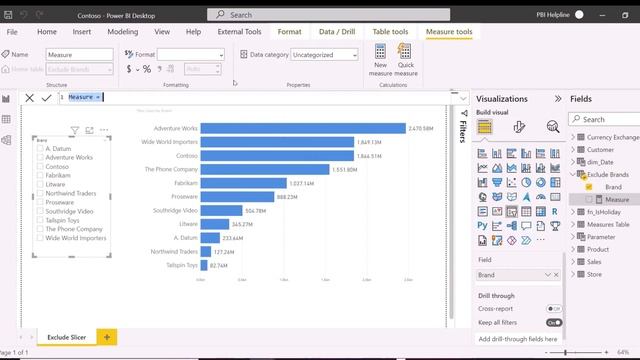Remove Brand from the Field well
The width and height of the screenshot is (640, 360).
[x=556, y=275]
